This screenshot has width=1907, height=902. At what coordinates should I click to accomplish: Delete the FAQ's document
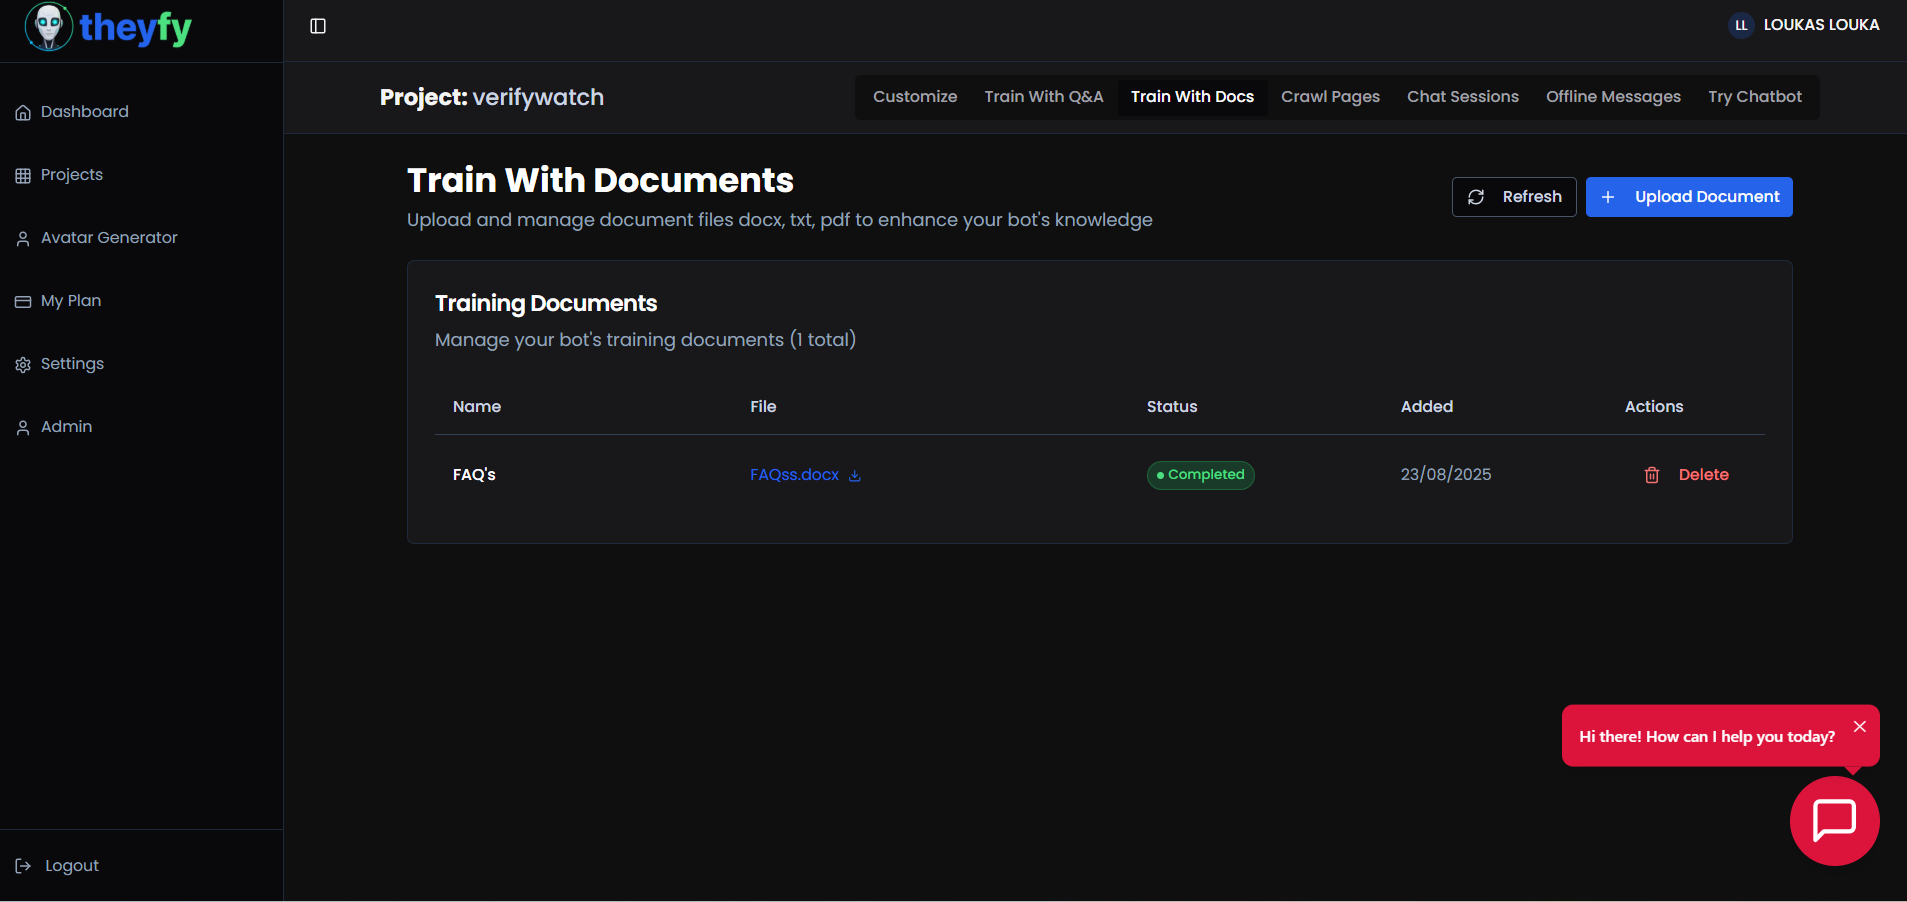pos(1686,475)
